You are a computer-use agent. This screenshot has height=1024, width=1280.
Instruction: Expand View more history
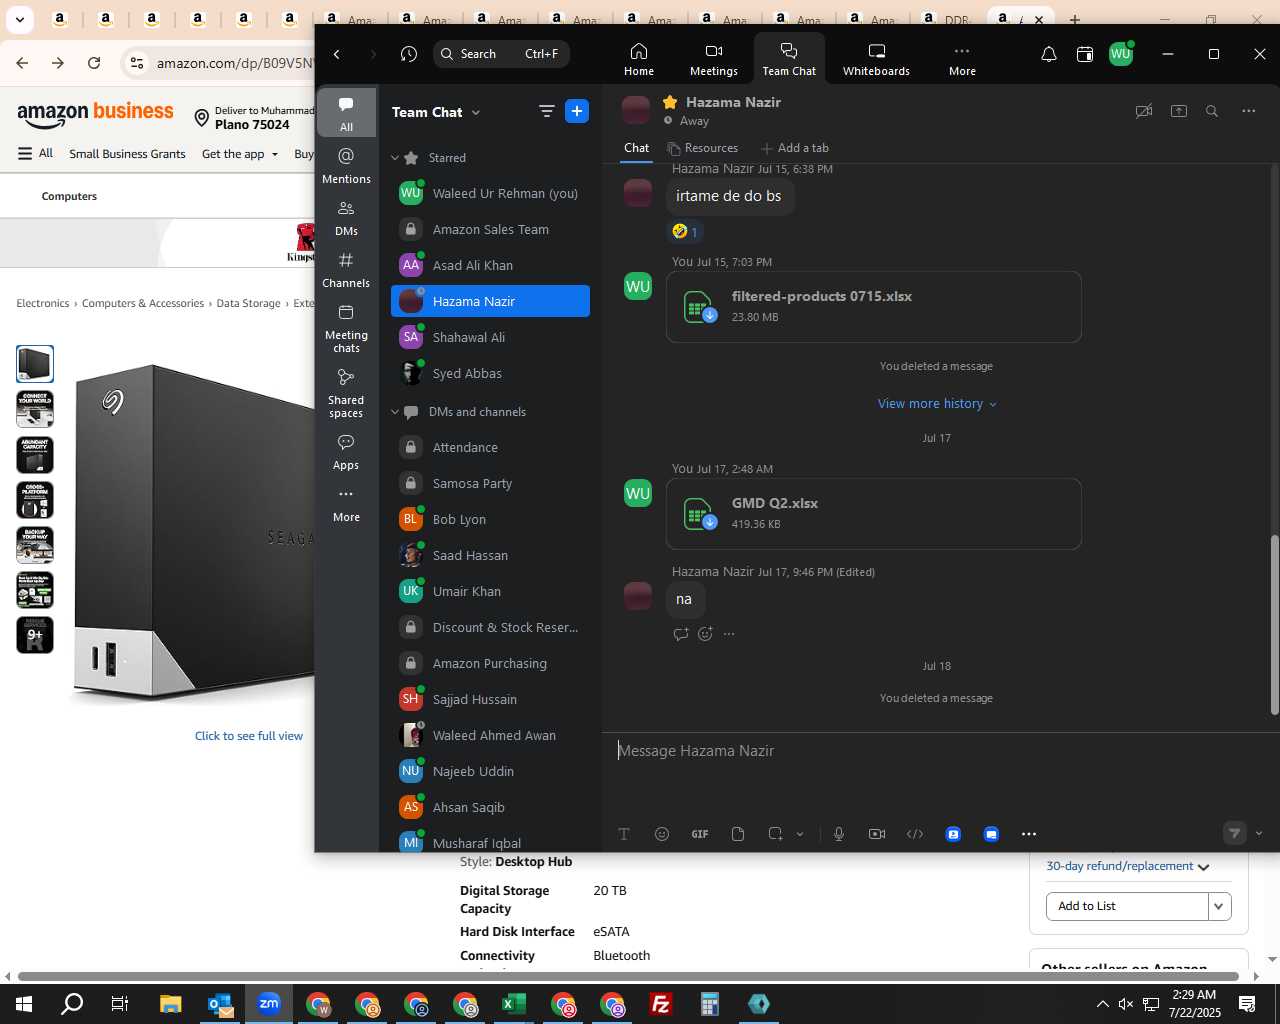[937, 404]
